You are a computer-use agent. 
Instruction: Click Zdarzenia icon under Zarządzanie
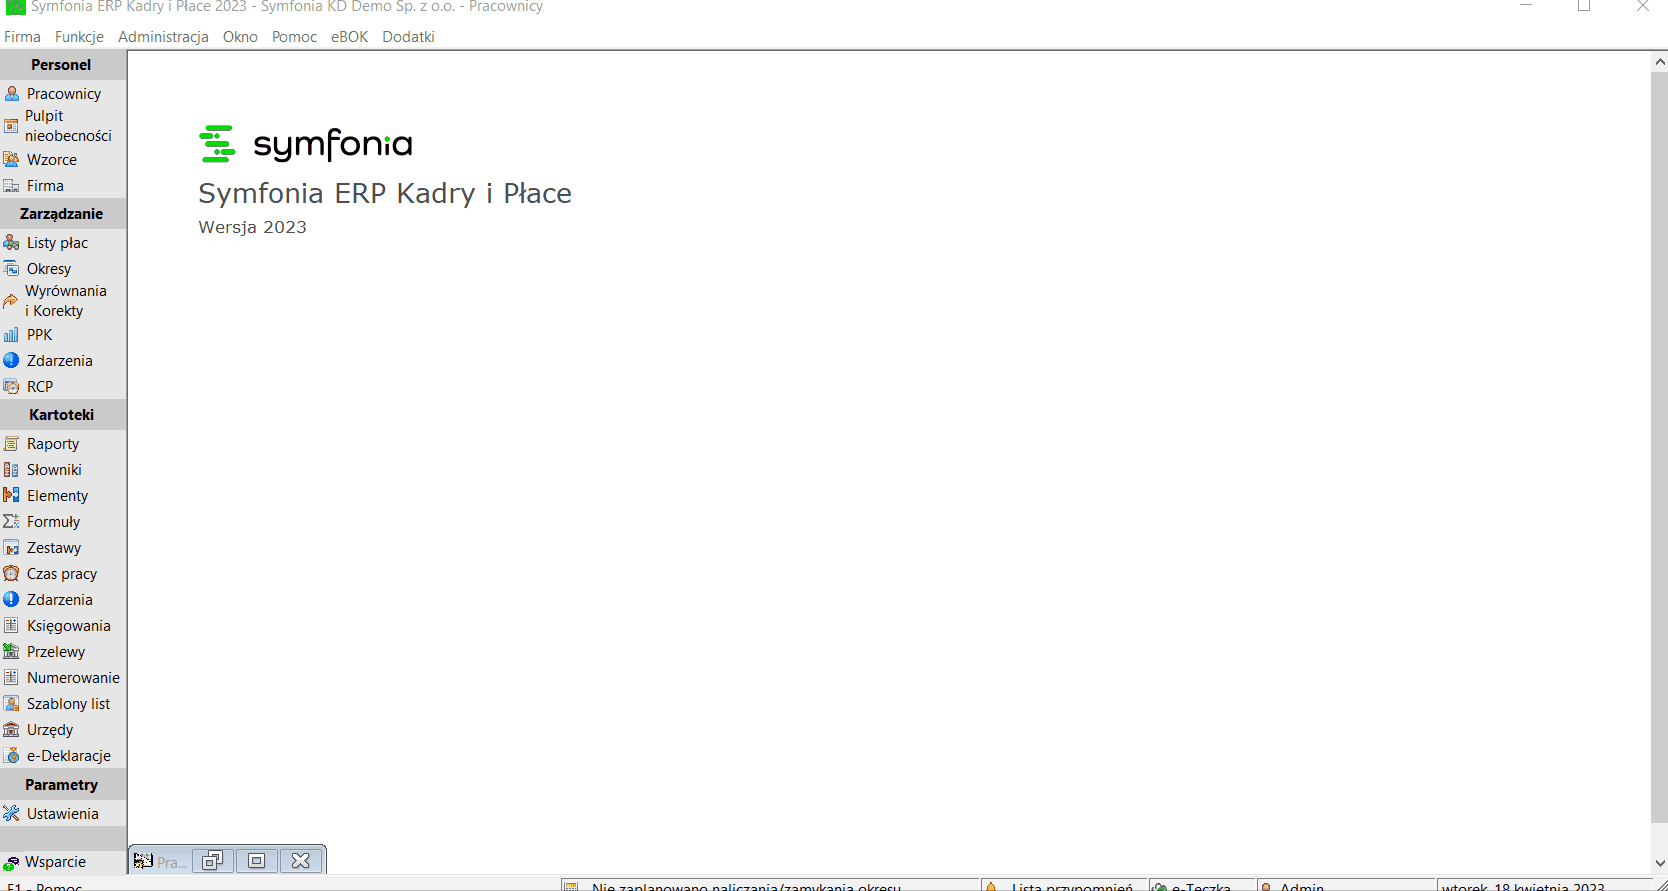coord(12,360)
